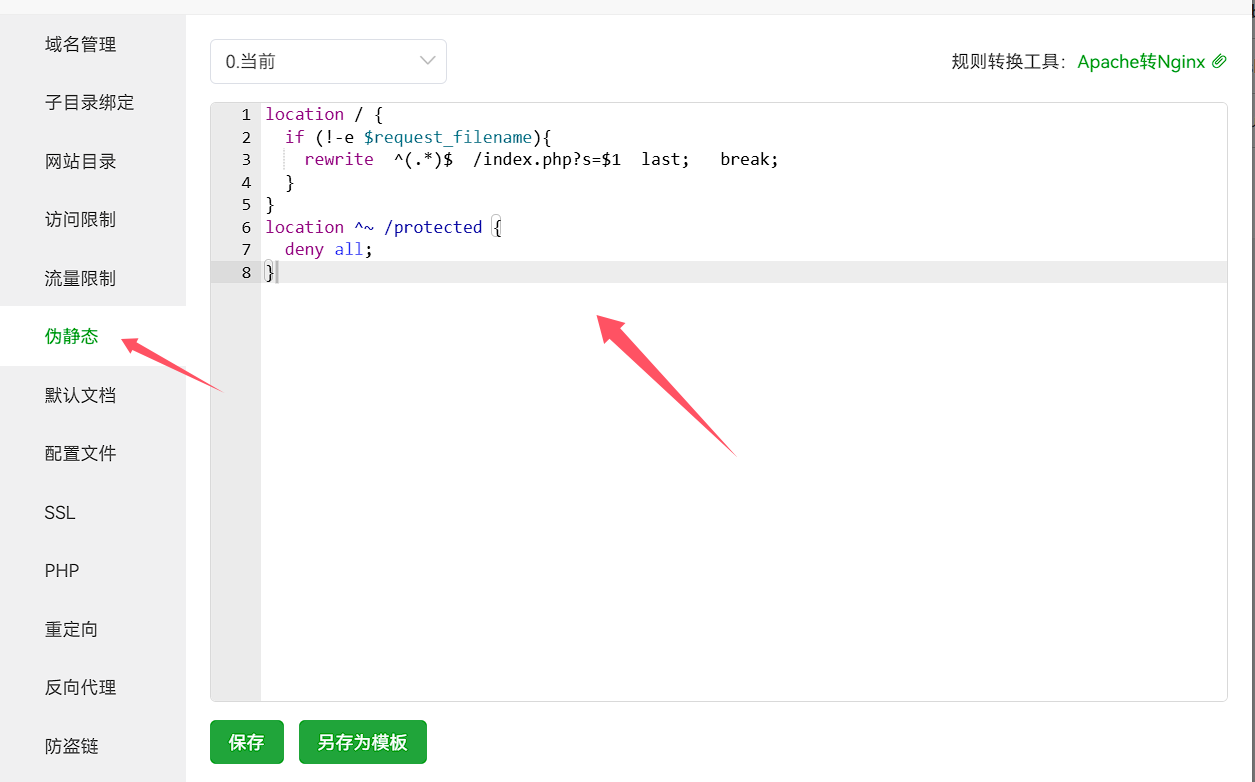
Task: Go to 反向代理 settings
Action: [80, 688]
